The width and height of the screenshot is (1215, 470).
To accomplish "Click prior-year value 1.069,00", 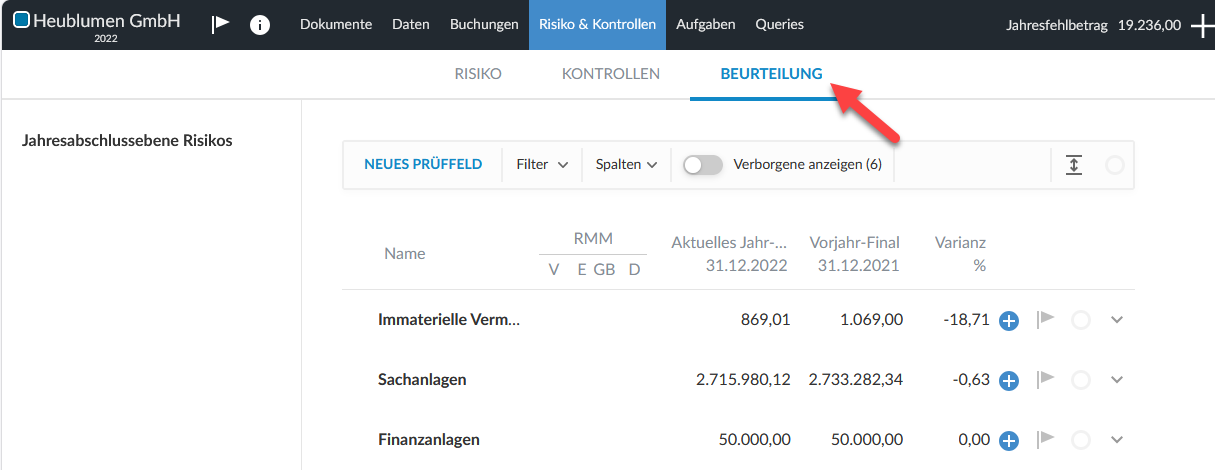I will tap(872, 320).
